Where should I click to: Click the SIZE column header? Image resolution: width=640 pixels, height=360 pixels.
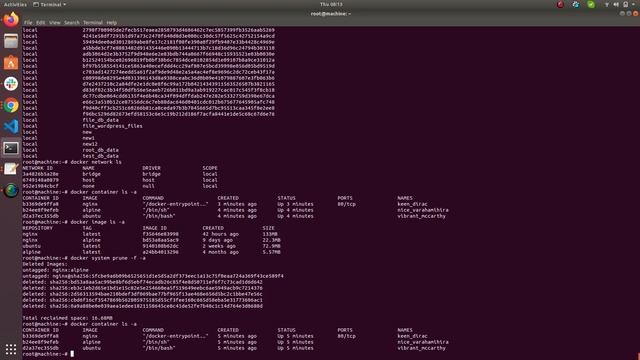(269, 228)
